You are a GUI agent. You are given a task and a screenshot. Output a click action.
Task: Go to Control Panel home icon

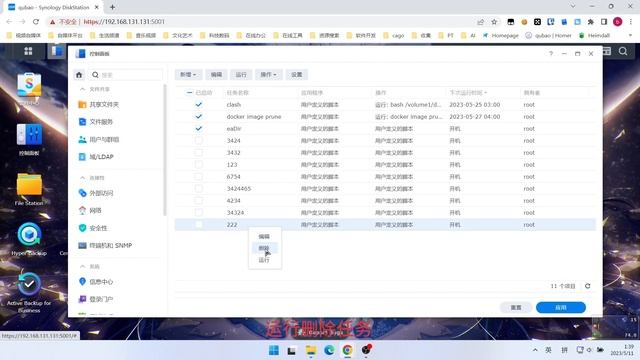tap(79, 75)
